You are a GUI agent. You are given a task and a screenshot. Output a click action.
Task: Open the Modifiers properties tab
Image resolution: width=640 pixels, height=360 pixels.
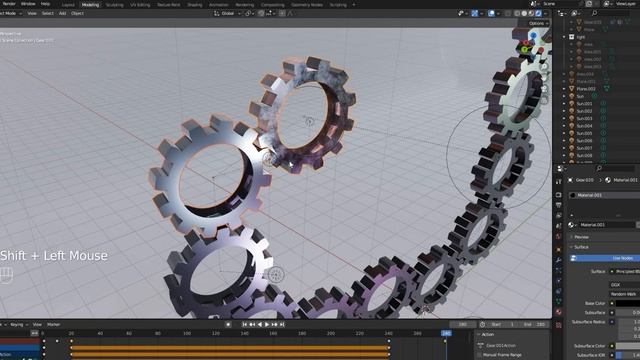click(x=559, y=260)
